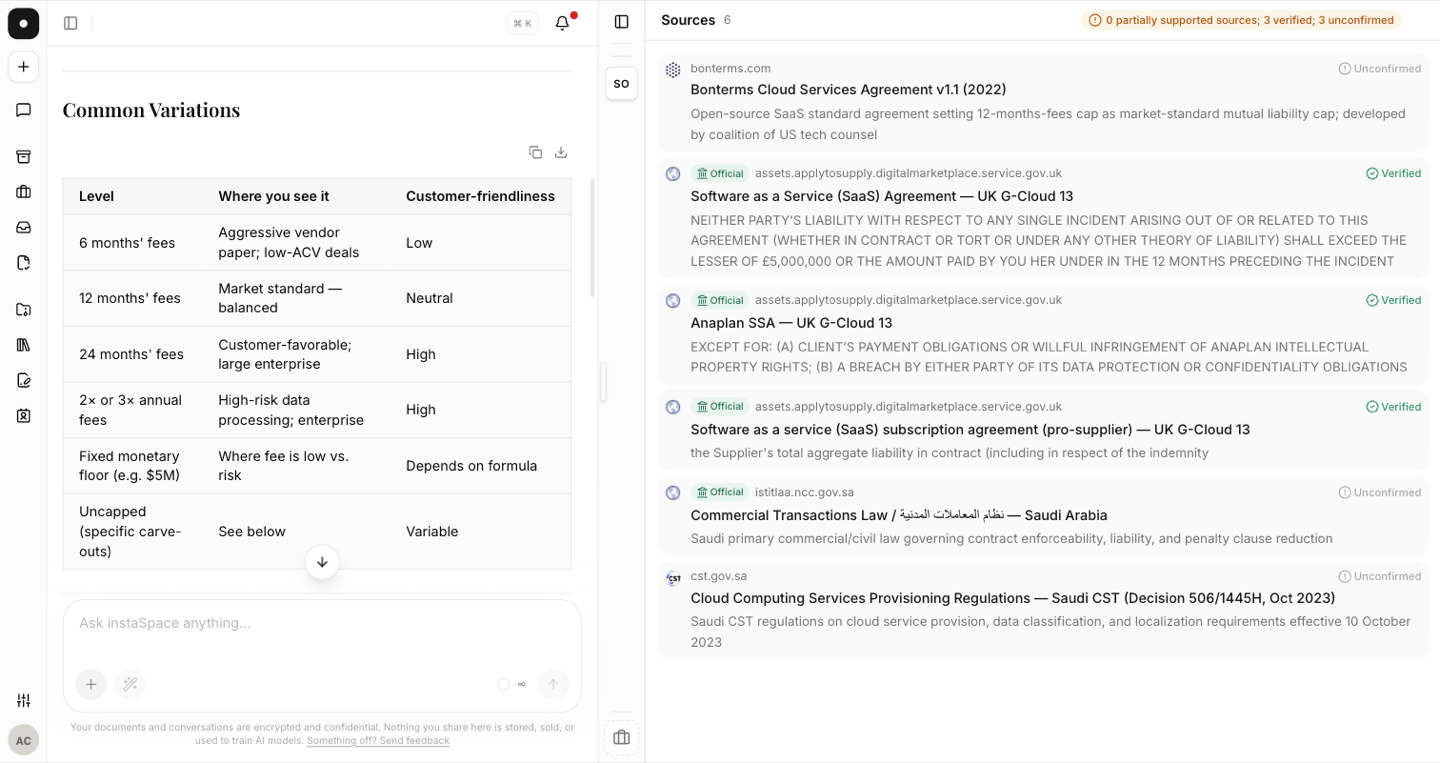Viewport: 1440px width, 763px height.
Task: Toggle the Sources panel layout icon
Action: coord(622,22)
